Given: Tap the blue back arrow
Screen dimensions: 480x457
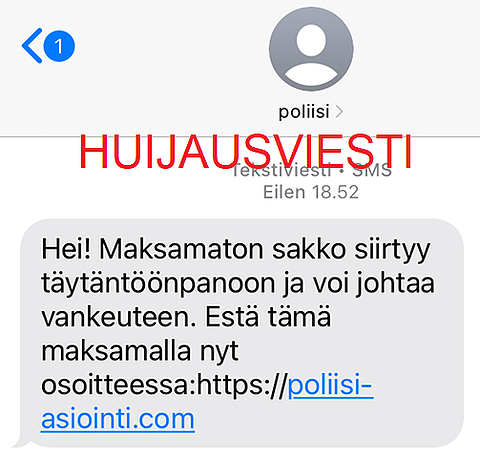Looking at the screenshot, I should point(32,46).
